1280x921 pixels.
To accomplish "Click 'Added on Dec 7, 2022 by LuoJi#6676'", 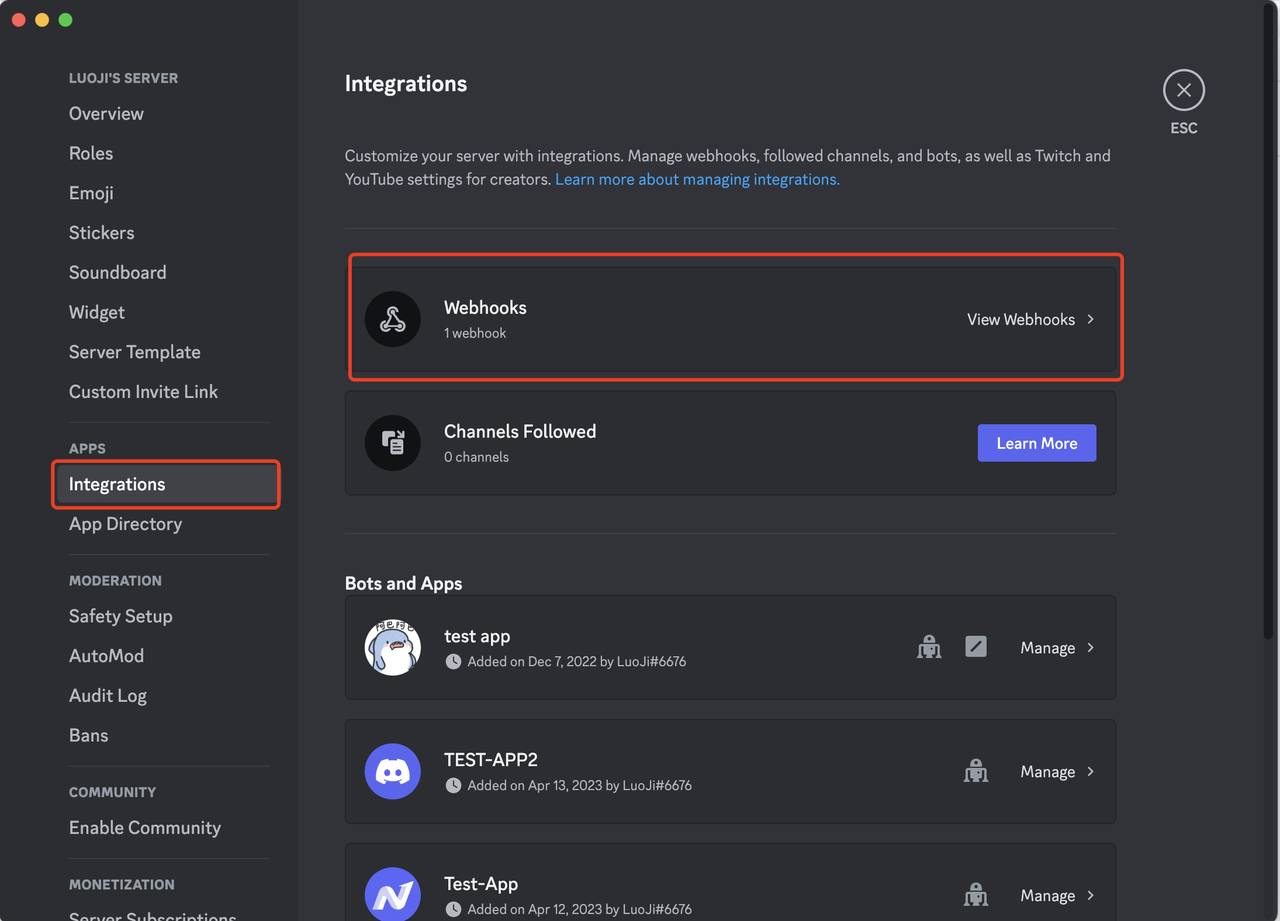I will [577, 661].
